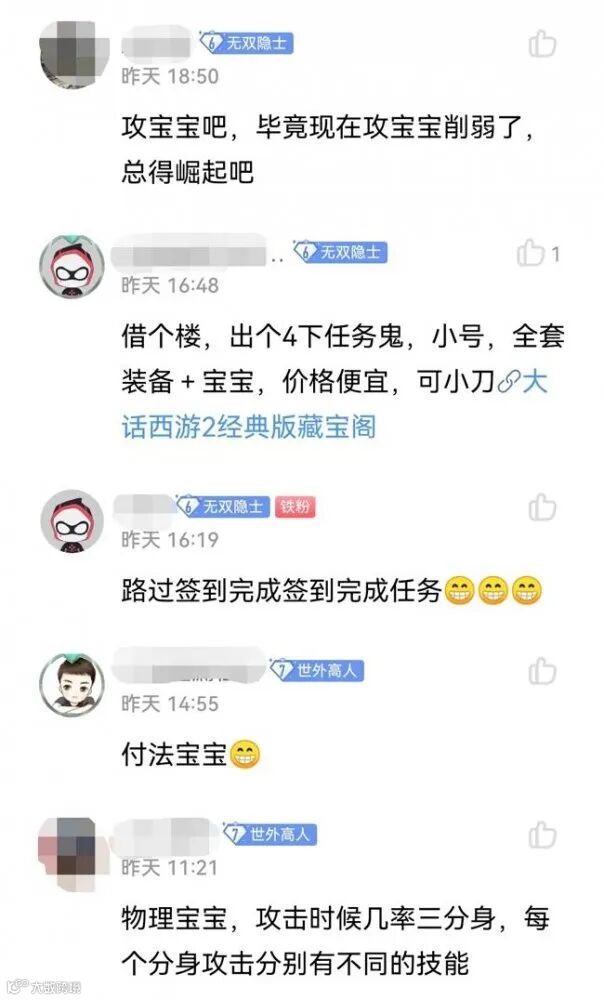Image resolution: width=604 pixels, height=1000 pixels.
Task: Tap the 无双隐士 badge on the 16:48 comment
Action: [340, 252]
